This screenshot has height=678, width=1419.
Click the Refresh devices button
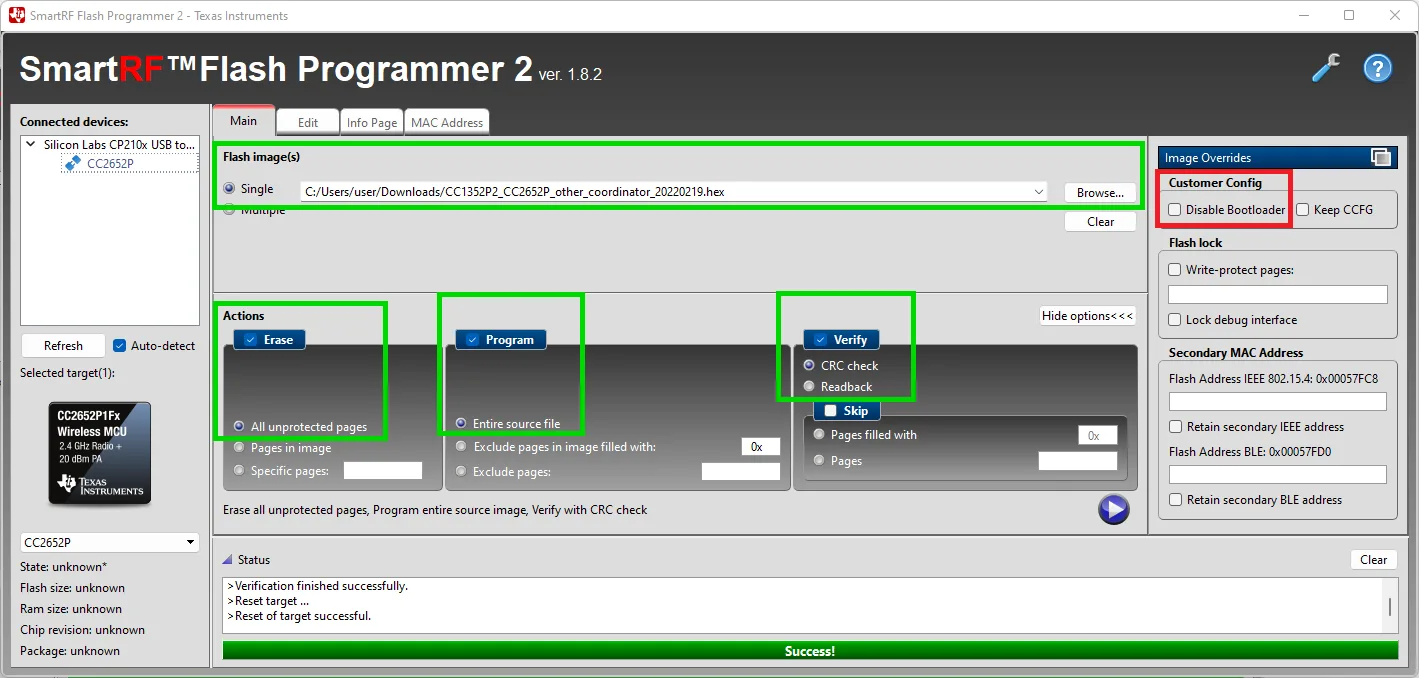pyautogui.click(x=63, y=346)
